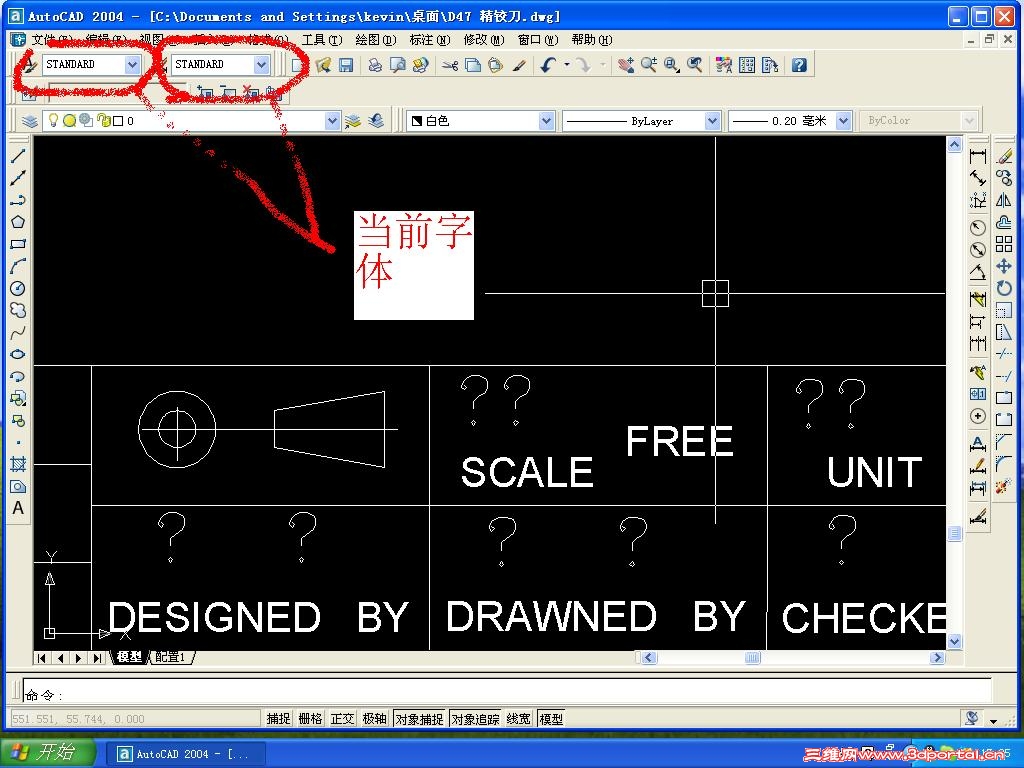Toggle 对象追踪 object tracking in status bar
1024x768 pixels.
click(x=475, y=719)
